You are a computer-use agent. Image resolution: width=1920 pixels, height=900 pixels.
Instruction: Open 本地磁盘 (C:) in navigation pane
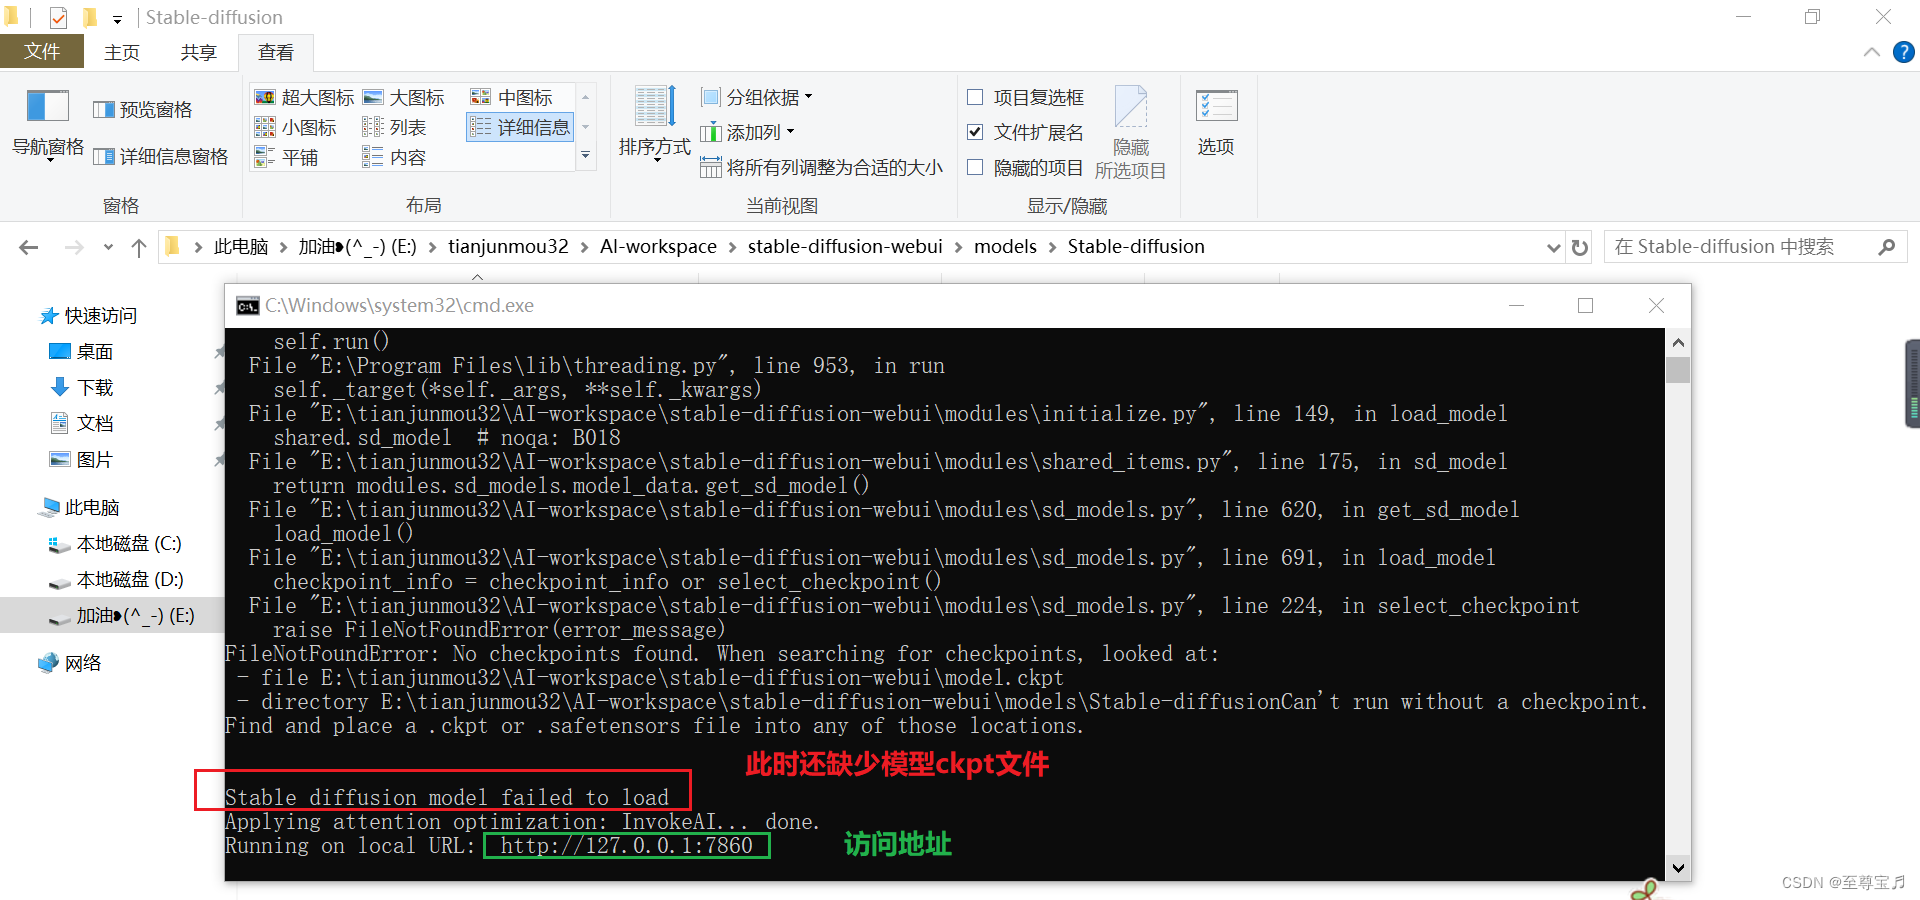116,544
